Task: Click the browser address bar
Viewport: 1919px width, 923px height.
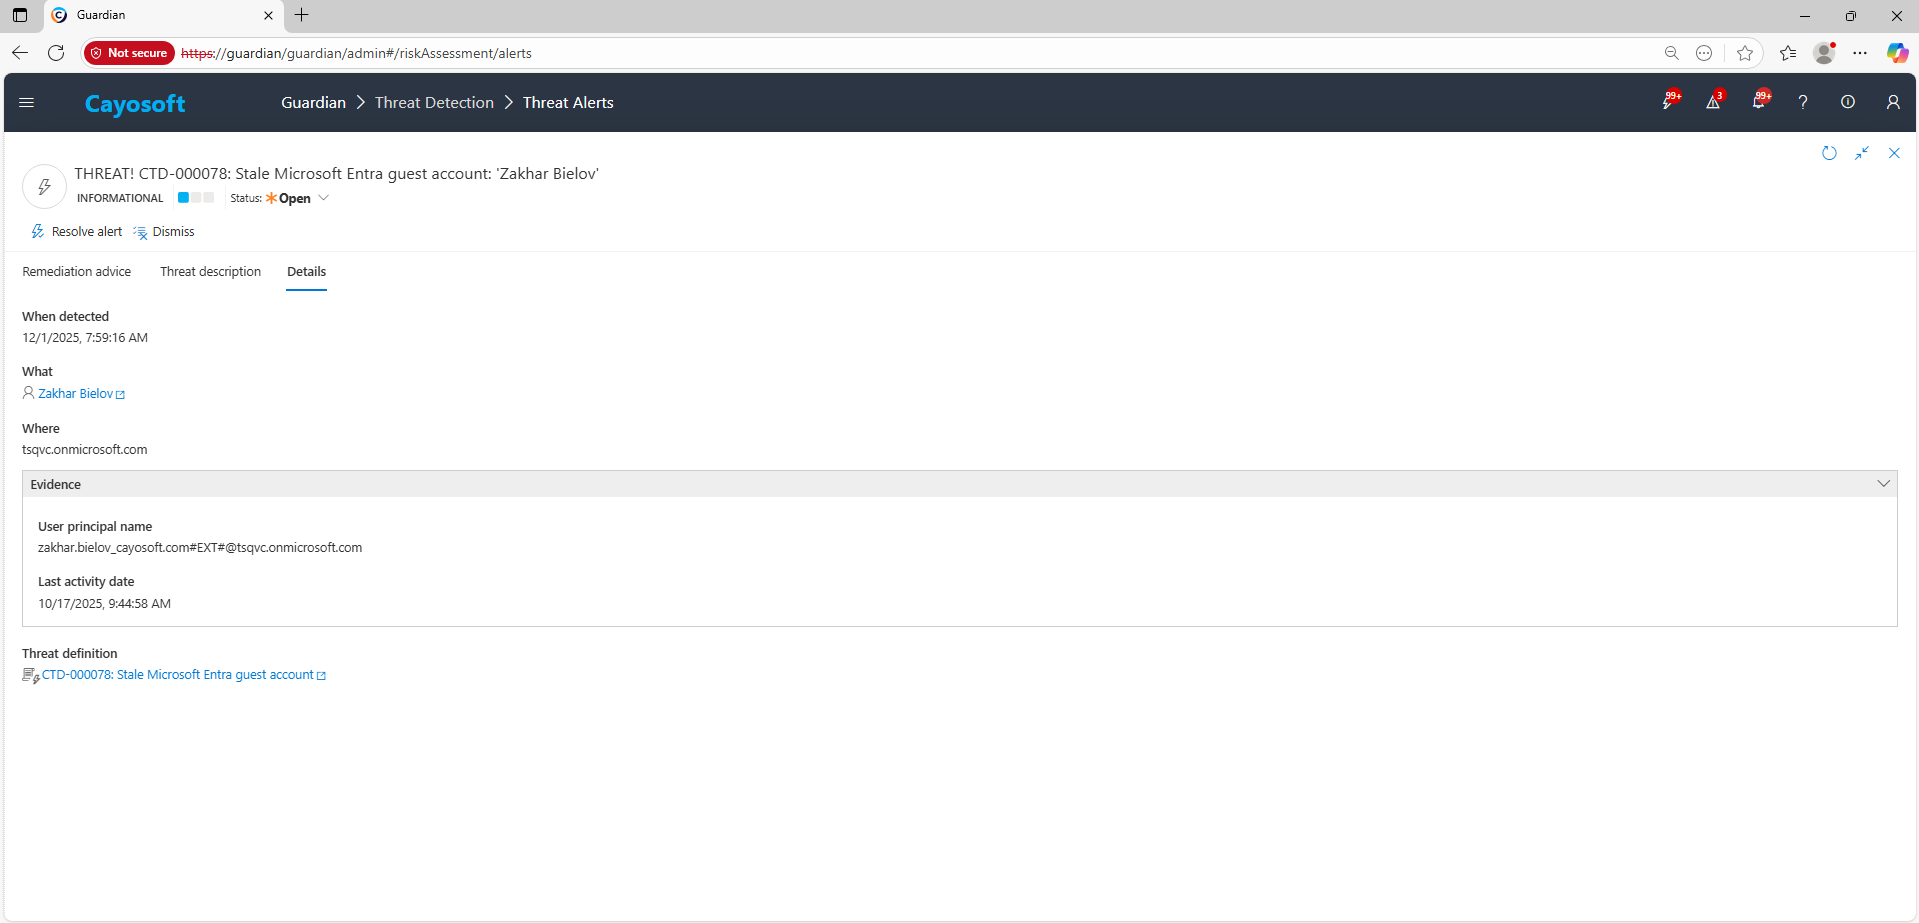Action: 700,53
